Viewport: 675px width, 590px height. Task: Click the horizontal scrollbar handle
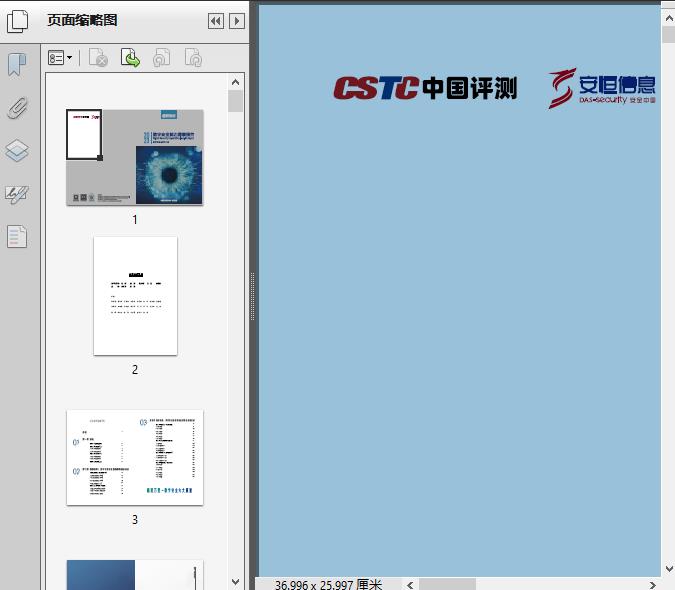click(447, 585)
